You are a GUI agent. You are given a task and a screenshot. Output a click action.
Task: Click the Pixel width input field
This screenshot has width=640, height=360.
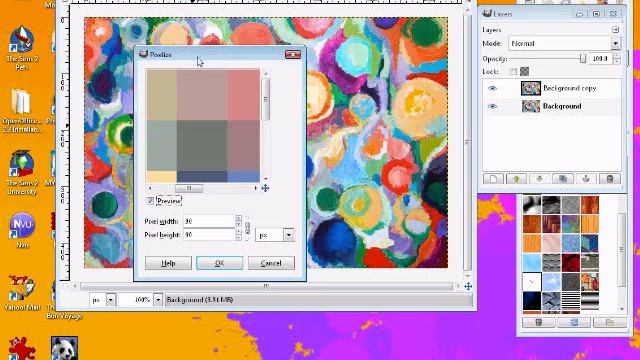tap(209, 221)
